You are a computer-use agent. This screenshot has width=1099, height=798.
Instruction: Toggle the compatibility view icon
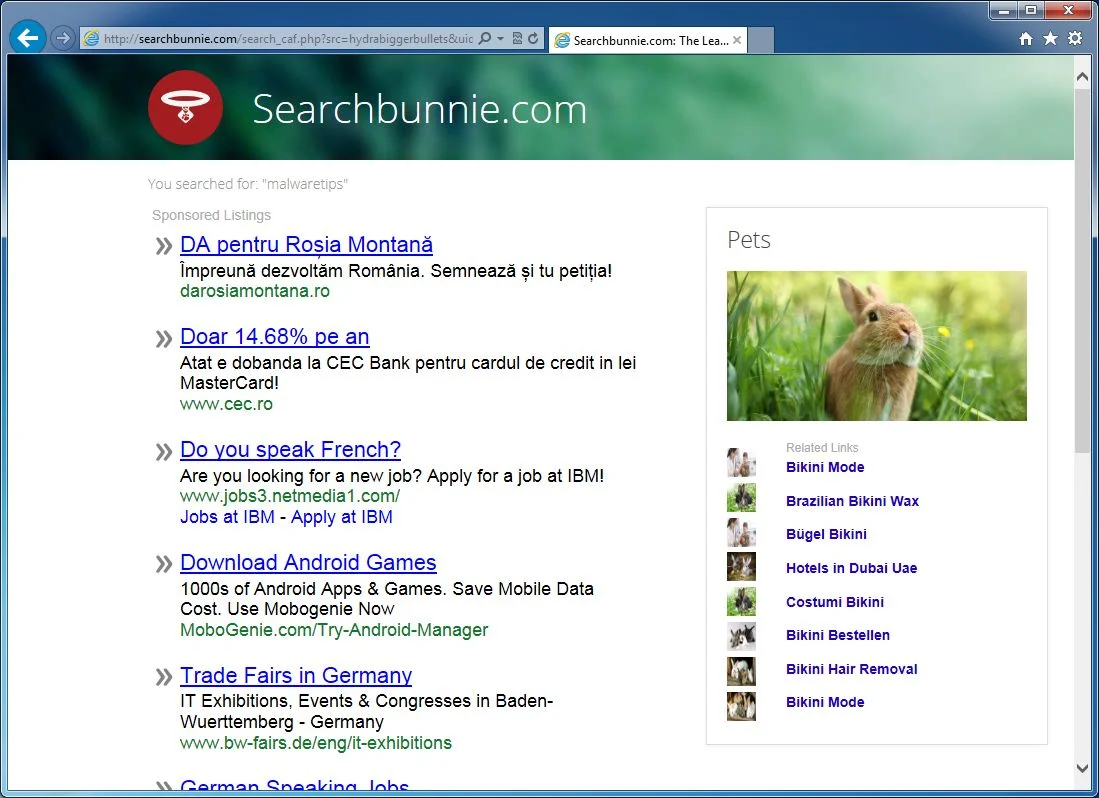pyautogui.click(x=517, y=39)
